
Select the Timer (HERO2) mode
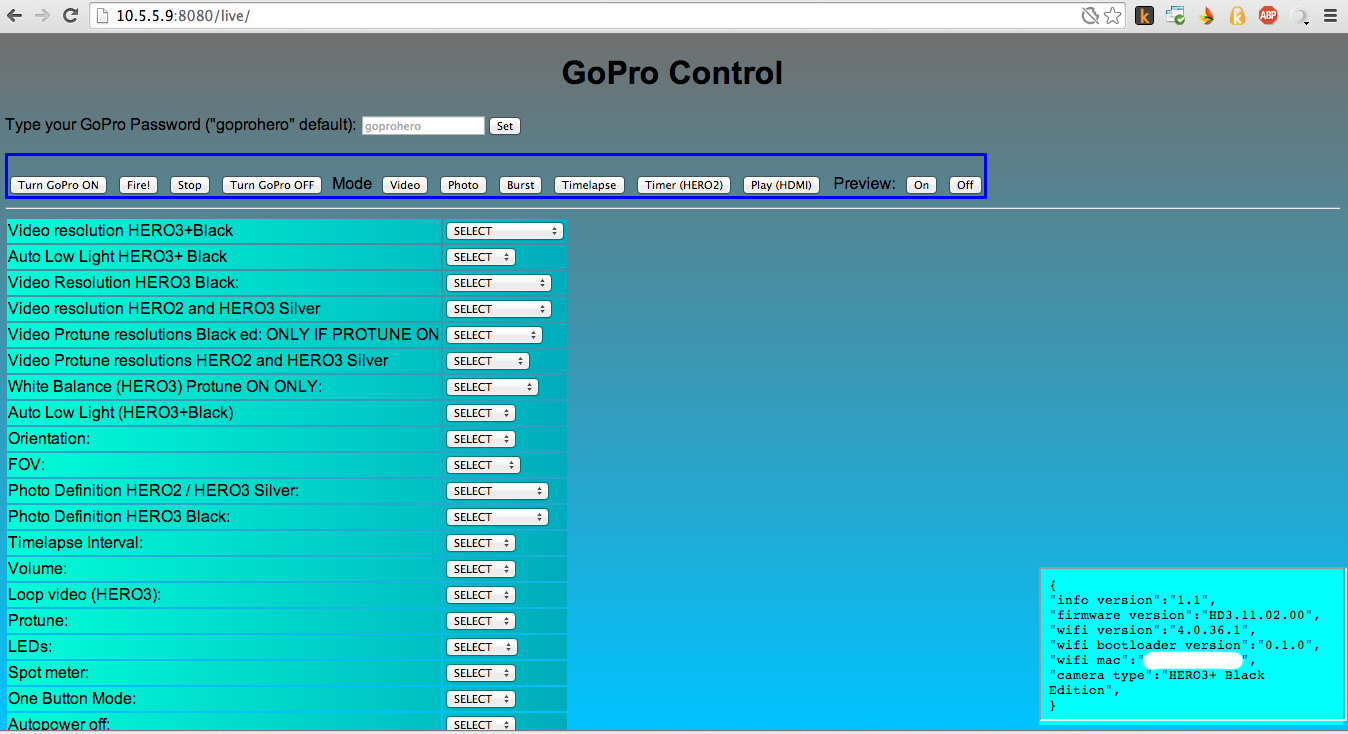[x=684, y=185]
